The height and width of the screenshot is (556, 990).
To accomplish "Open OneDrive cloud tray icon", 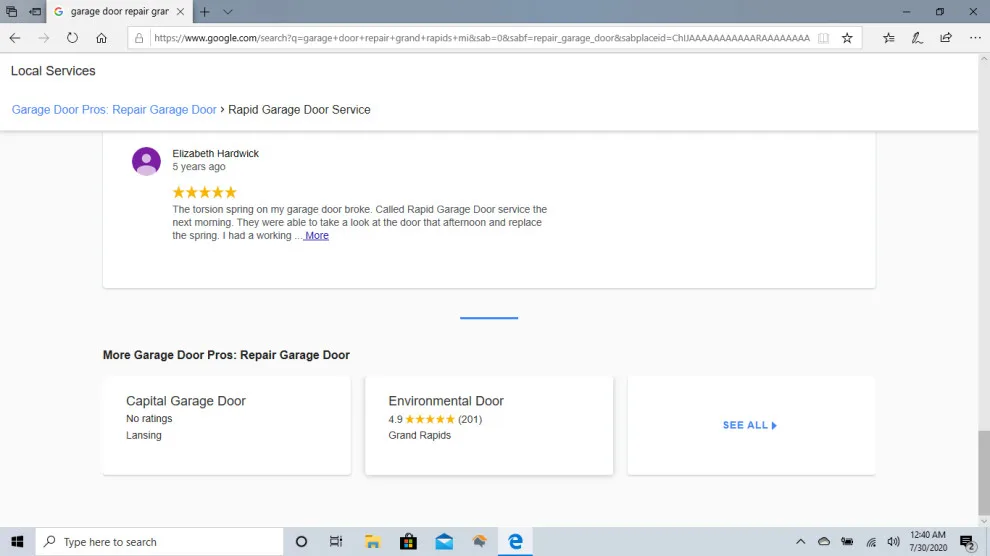I will [824, 541].
